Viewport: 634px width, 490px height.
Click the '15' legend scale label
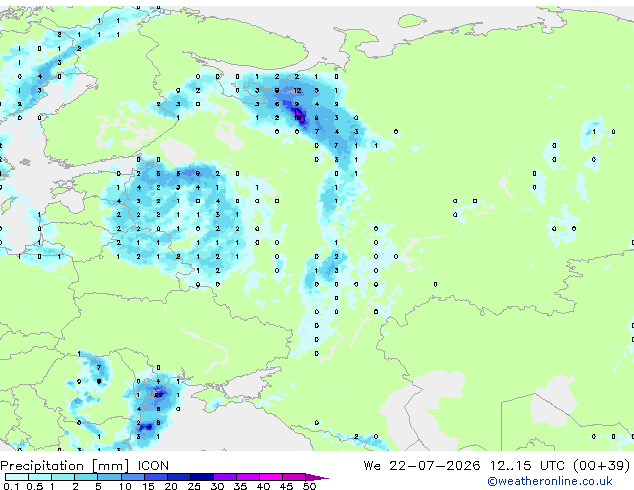(148, 486)
